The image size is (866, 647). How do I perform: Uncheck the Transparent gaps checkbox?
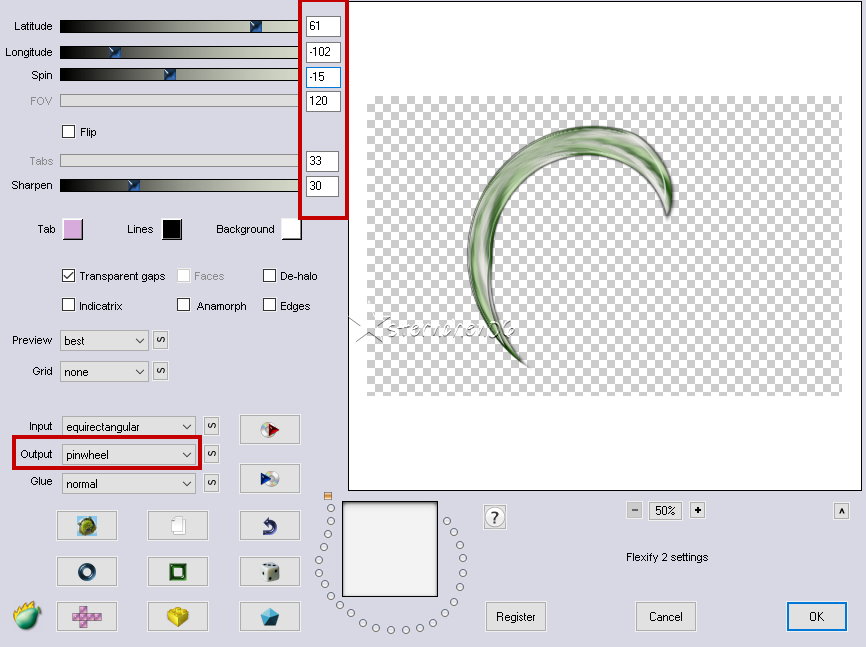69,276
